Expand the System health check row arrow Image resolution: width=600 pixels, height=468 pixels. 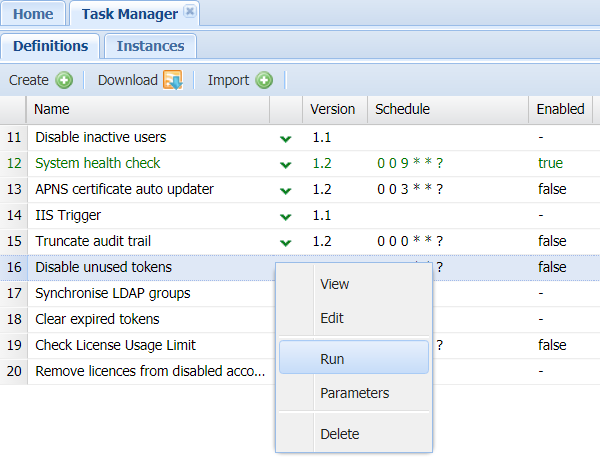[286, 164]
